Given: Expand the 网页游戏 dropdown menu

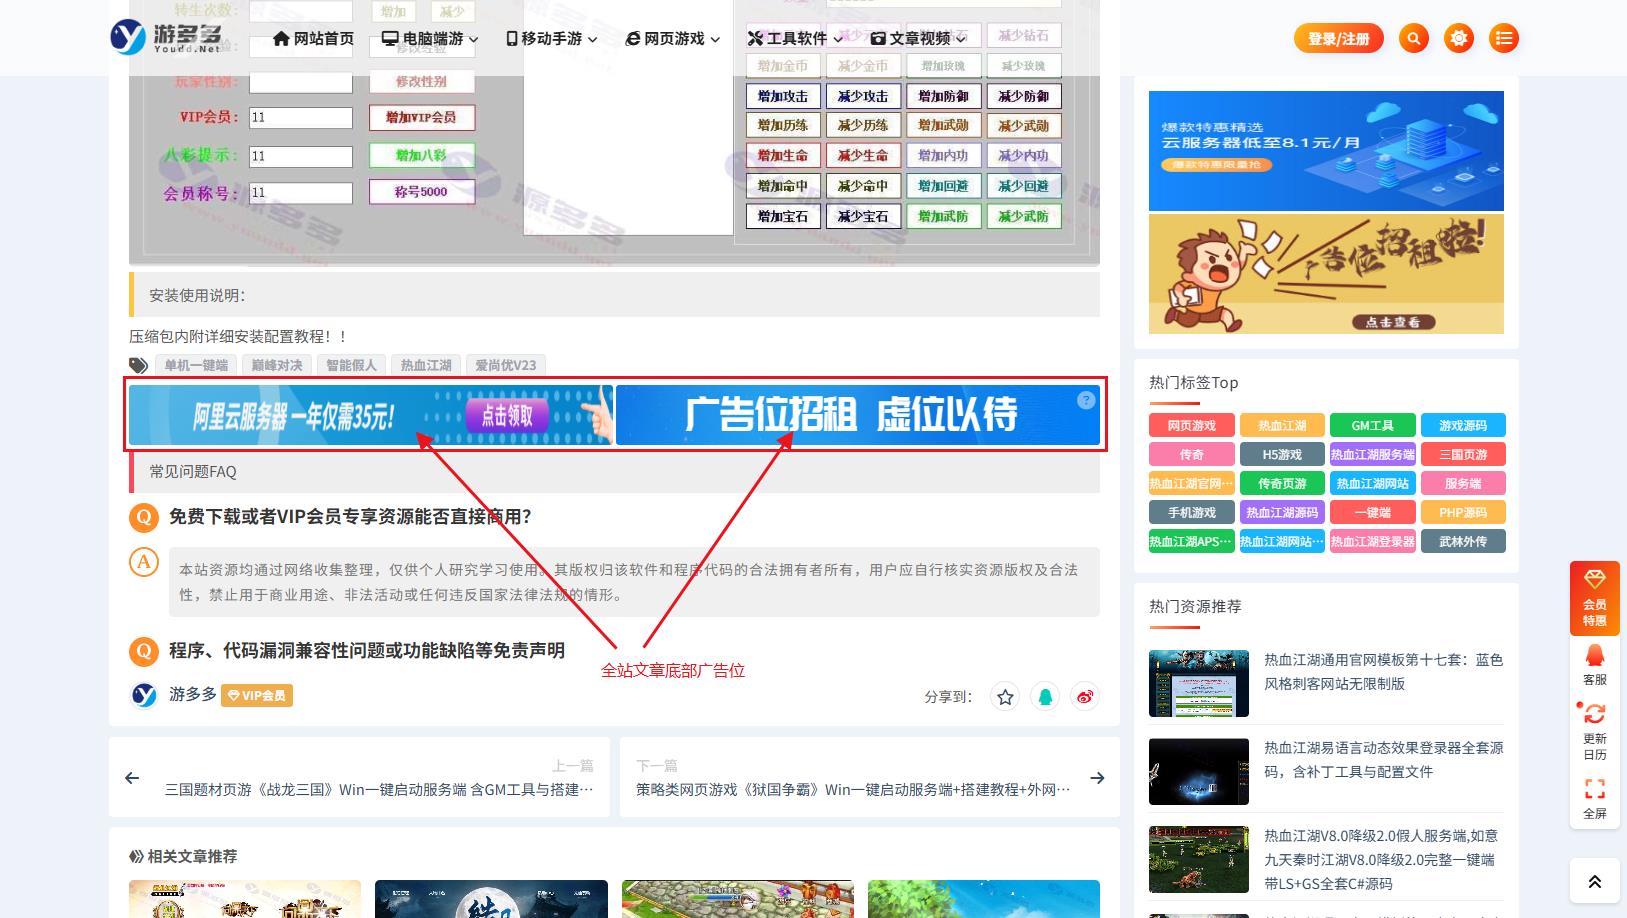Looking at the screenshot, I should [x=673, y=38].
